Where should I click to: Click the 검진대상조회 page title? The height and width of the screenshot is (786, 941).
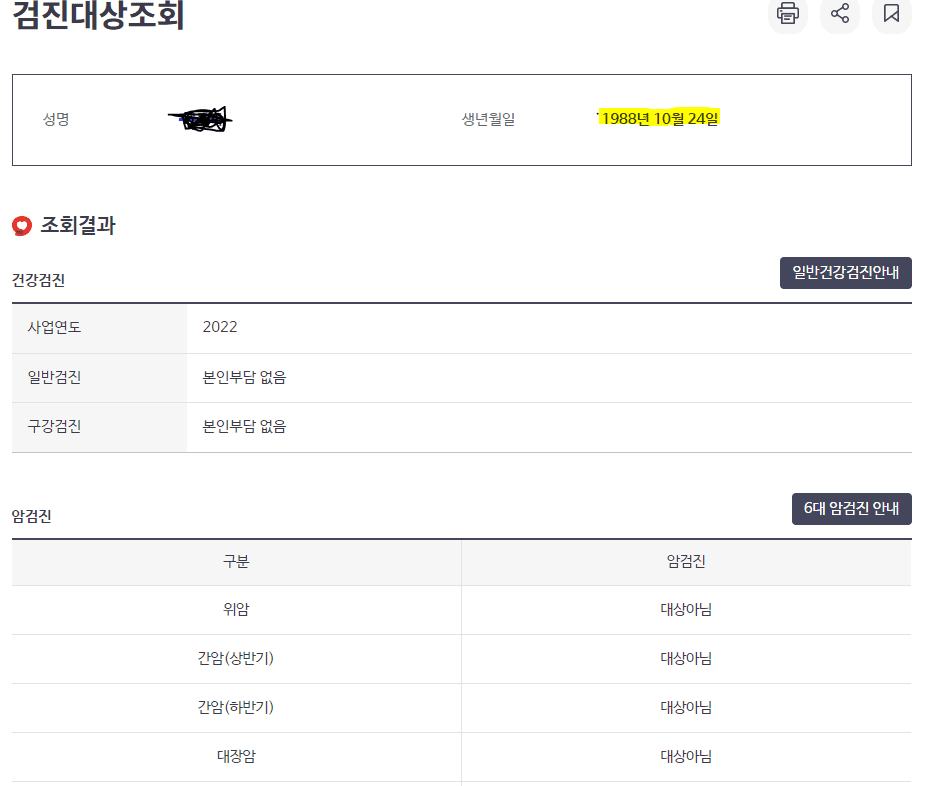click(x=95, y=15)
